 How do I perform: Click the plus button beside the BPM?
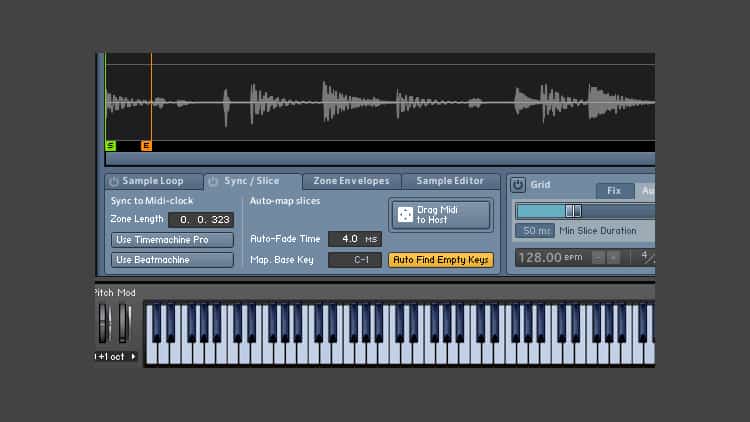613,258
